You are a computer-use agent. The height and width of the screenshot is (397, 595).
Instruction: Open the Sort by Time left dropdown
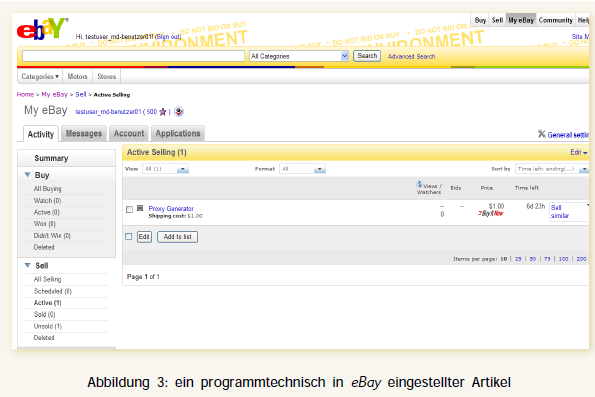click(552, 169)
